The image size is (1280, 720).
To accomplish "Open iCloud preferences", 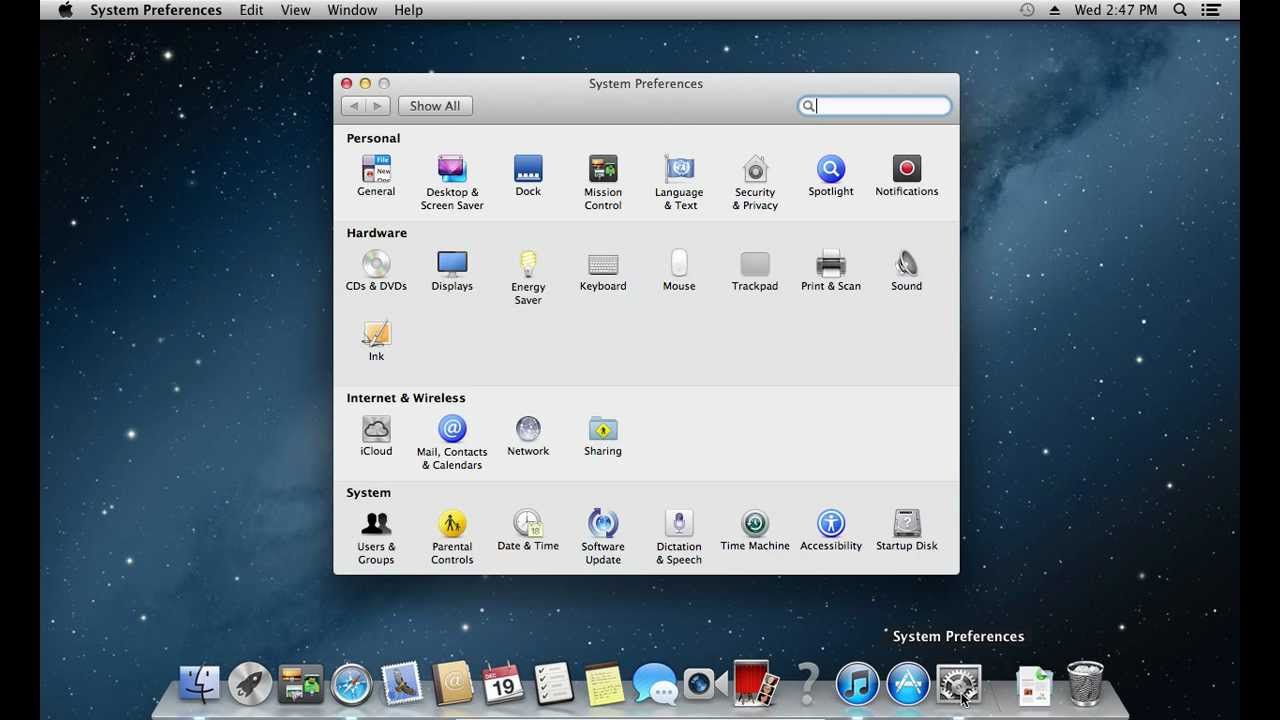I will point(376,435).
